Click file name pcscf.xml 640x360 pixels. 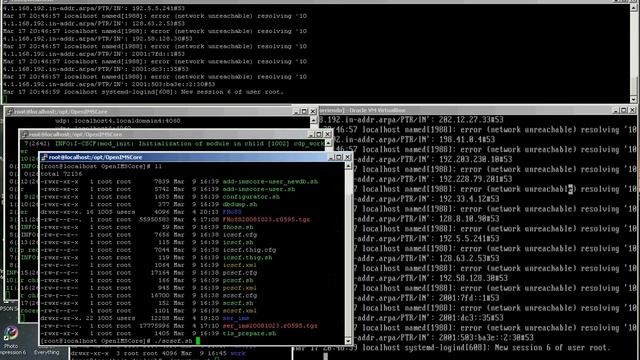click(240, 288)
